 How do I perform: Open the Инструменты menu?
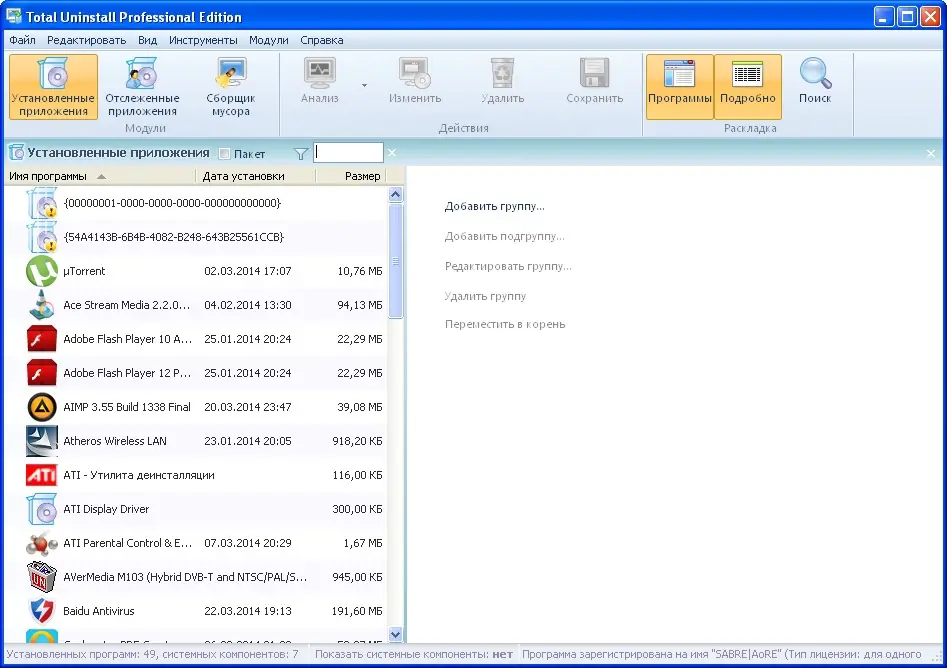tap(203, 40)
